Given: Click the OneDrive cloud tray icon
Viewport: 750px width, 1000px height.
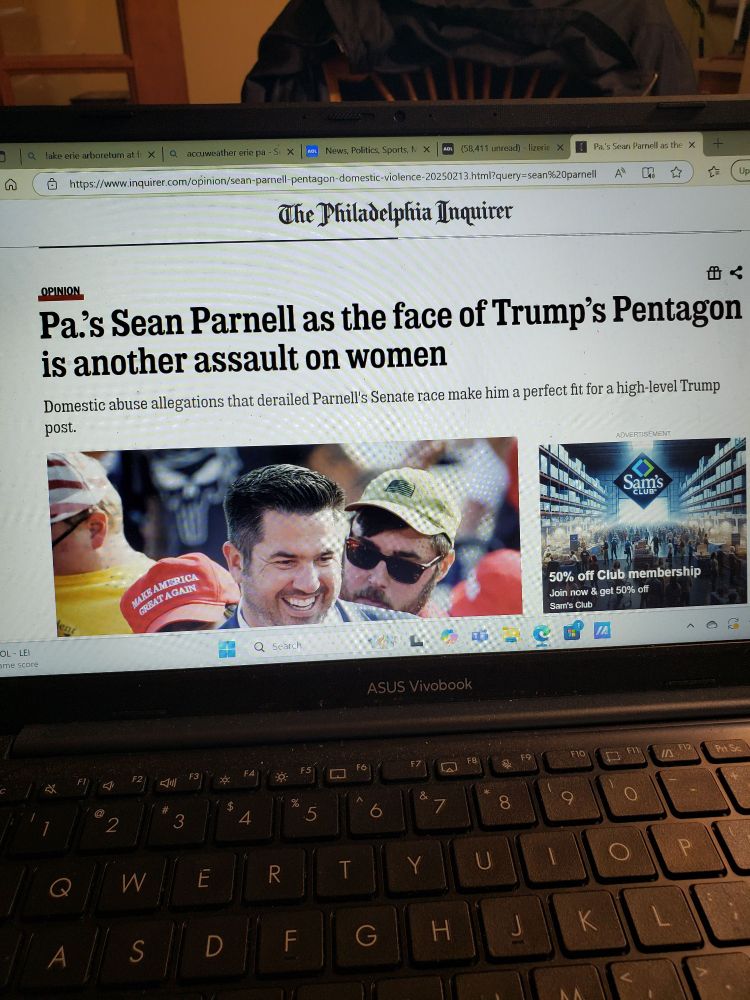Looking at the screenshot, I should [712, 625].
